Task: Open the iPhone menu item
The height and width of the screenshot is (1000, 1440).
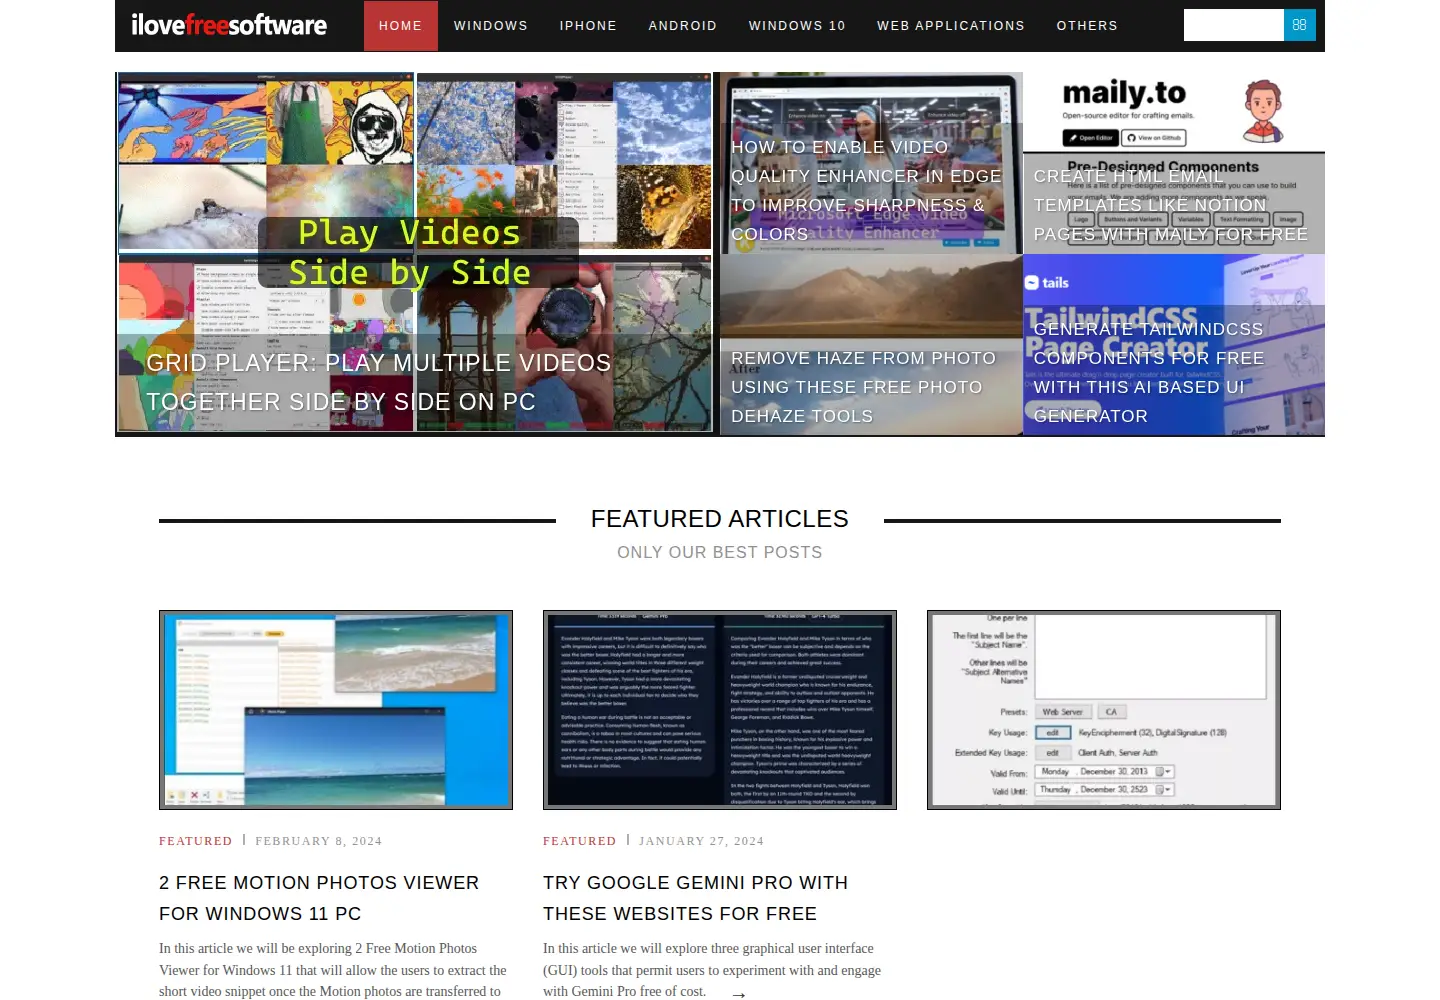Action: tap(588, 26)
